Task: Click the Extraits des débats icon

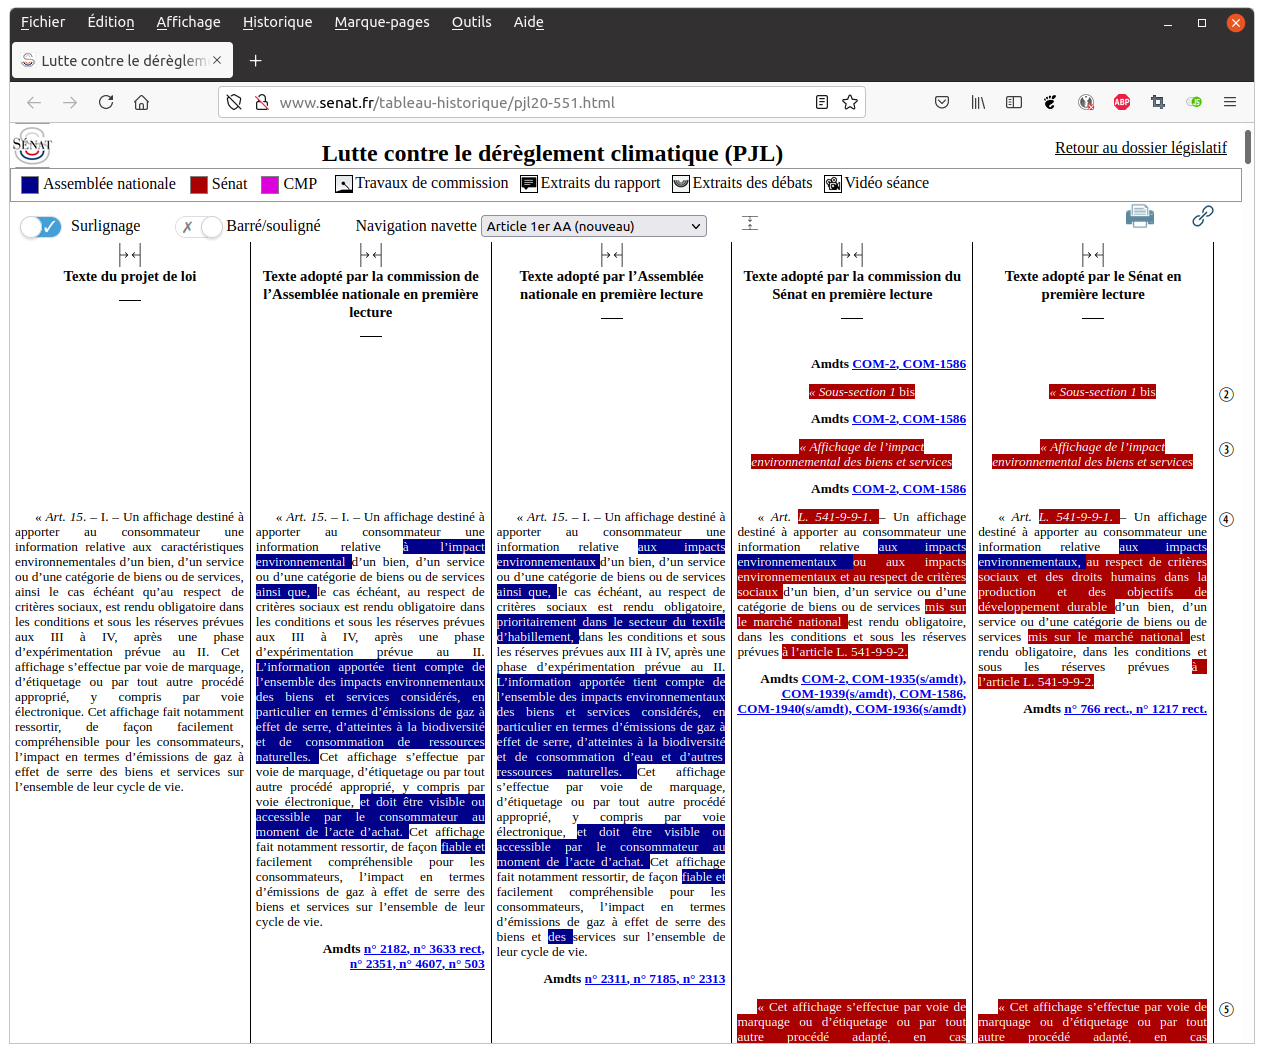Action: (x=680, y=184)
